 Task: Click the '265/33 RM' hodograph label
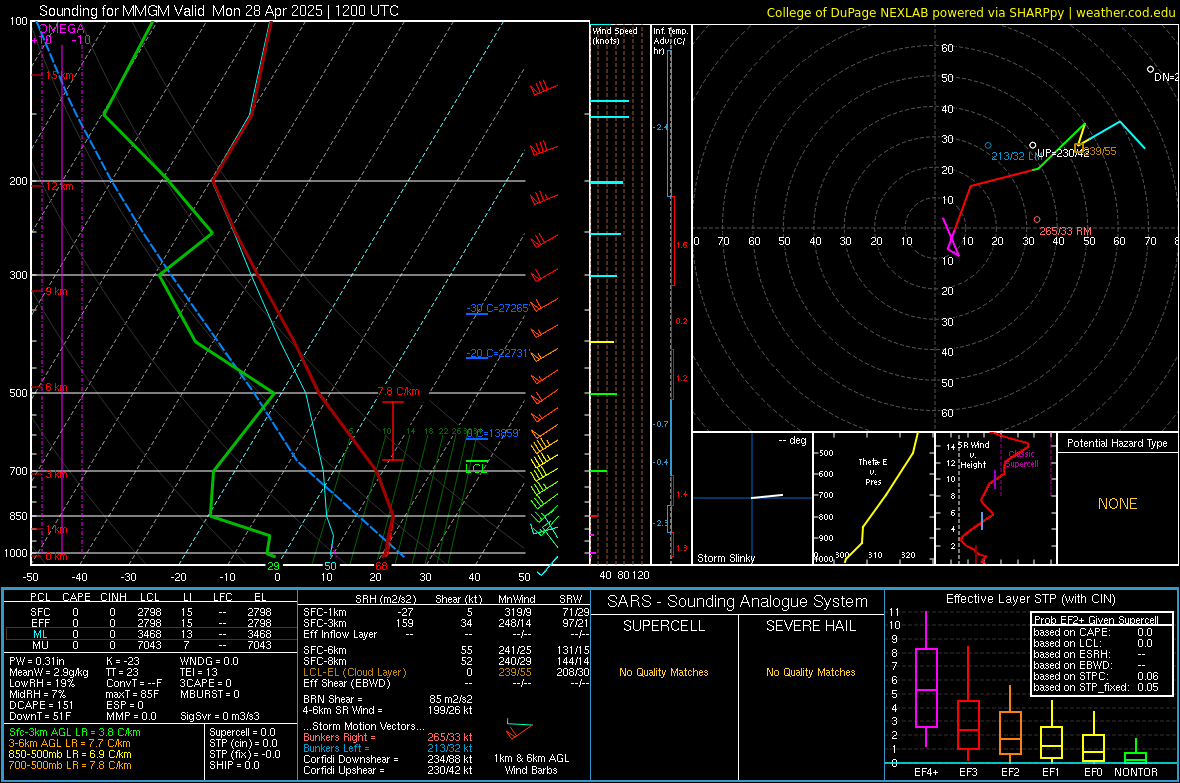coord(1065,231)
